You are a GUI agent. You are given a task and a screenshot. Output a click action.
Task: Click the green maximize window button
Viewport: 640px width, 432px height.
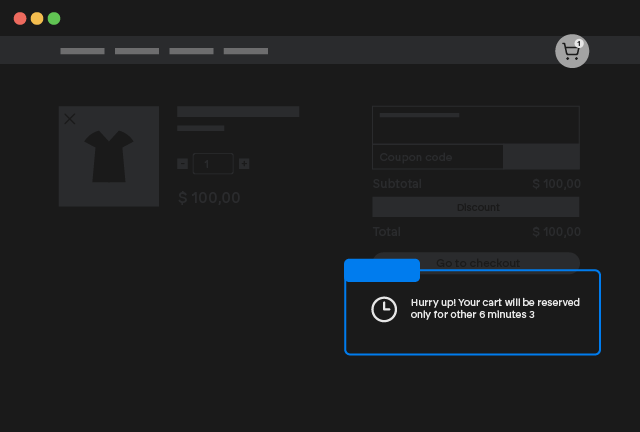(x=54, y=18)
